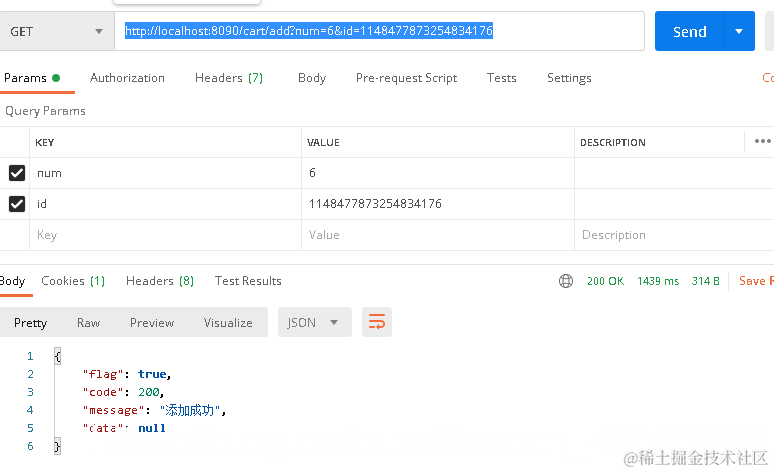The width and height of the screenshot is (774, 473).
Task: Switch to the Params tab
Action: point(32,78)
